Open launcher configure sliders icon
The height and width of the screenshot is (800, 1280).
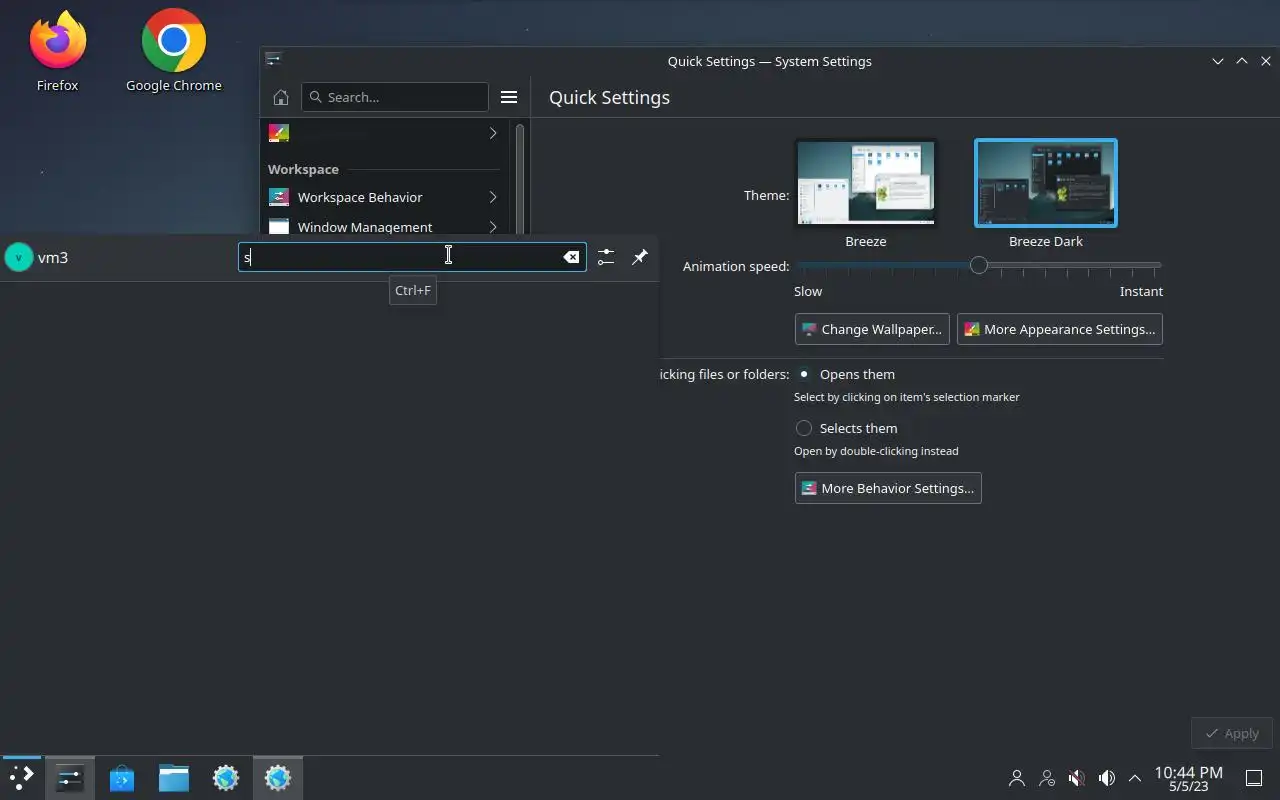[606, 257]
